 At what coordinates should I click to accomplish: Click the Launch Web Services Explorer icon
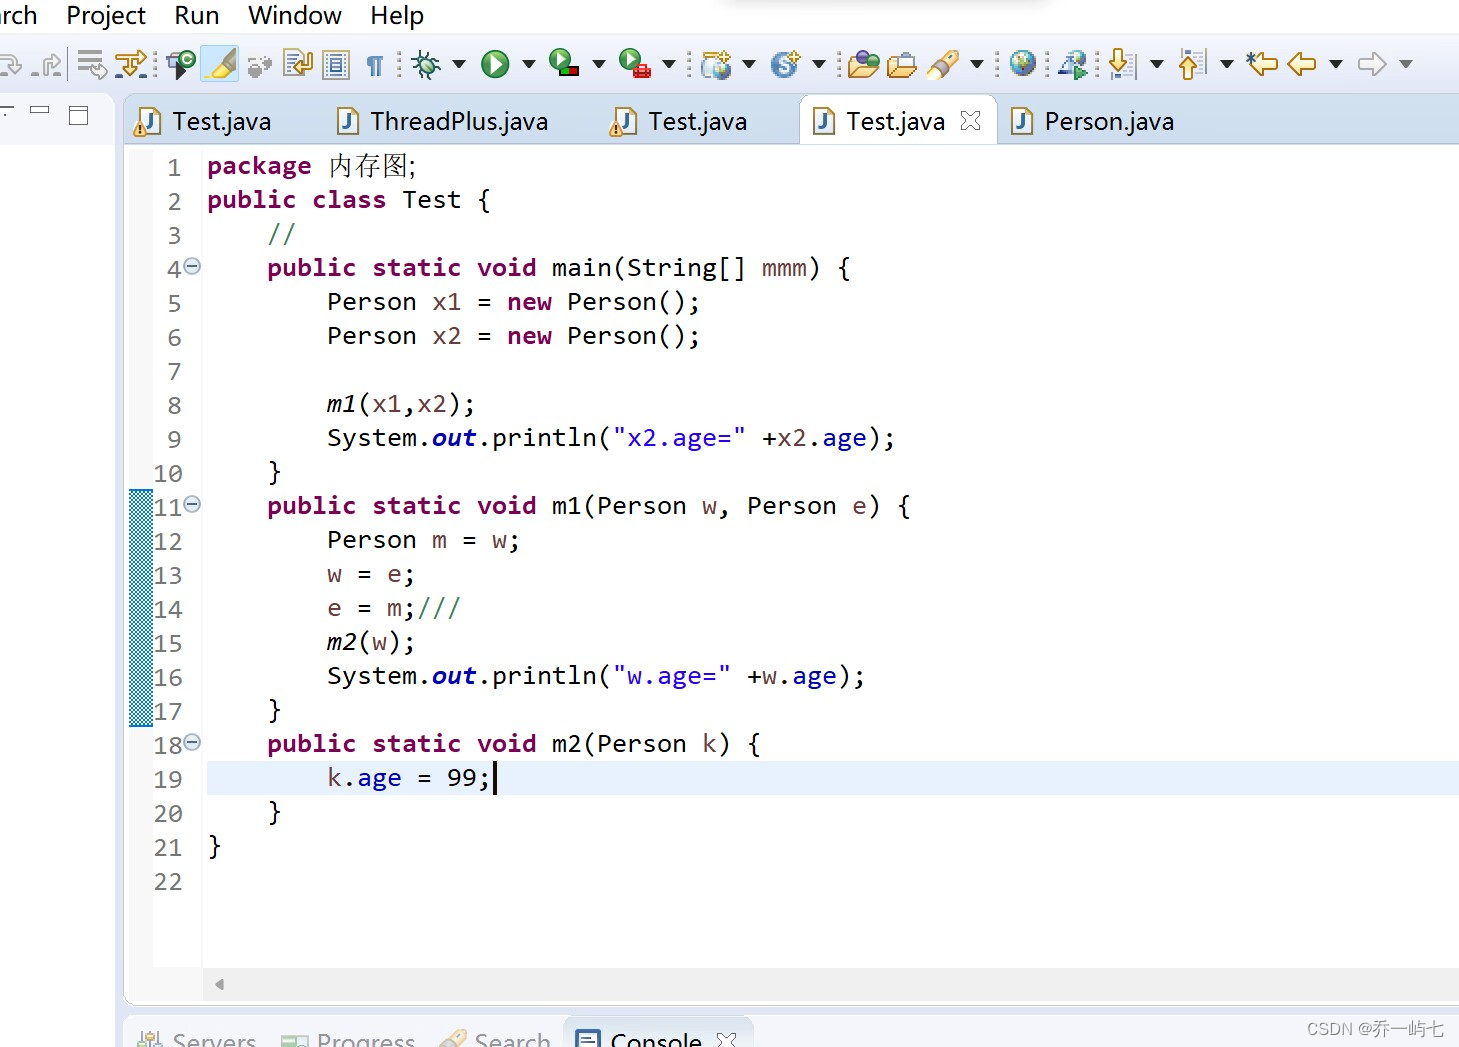click(1073, 64)
